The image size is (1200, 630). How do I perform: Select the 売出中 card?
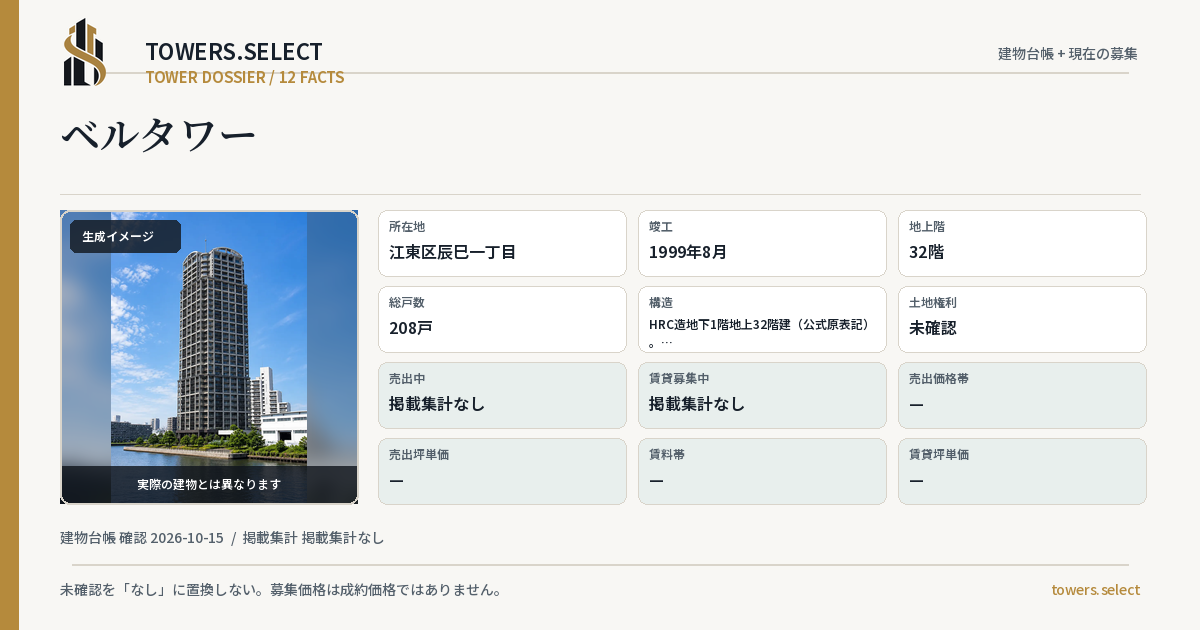(x=502, y=395)
